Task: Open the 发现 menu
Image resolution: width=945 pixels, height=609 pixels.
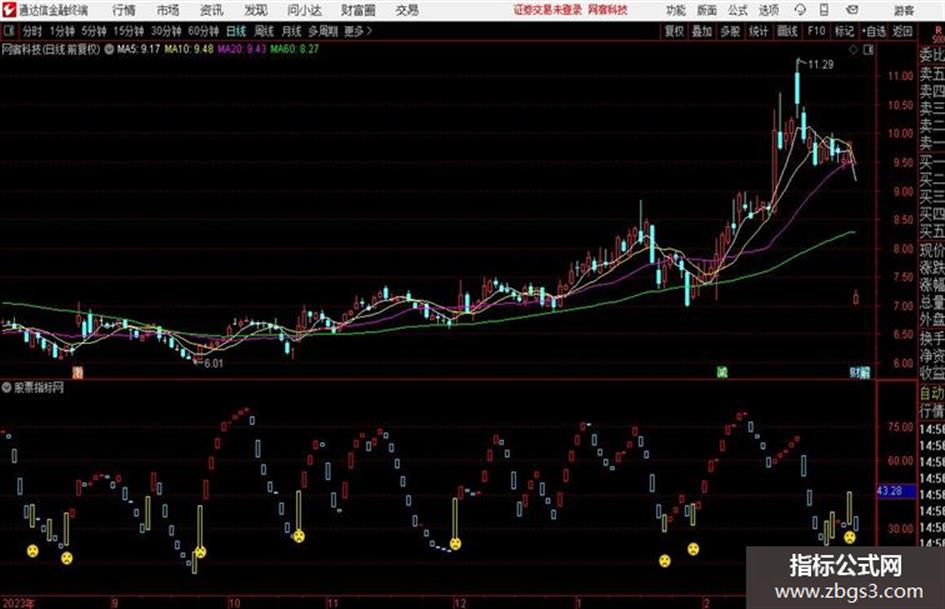Action: [x=256, y=10]
